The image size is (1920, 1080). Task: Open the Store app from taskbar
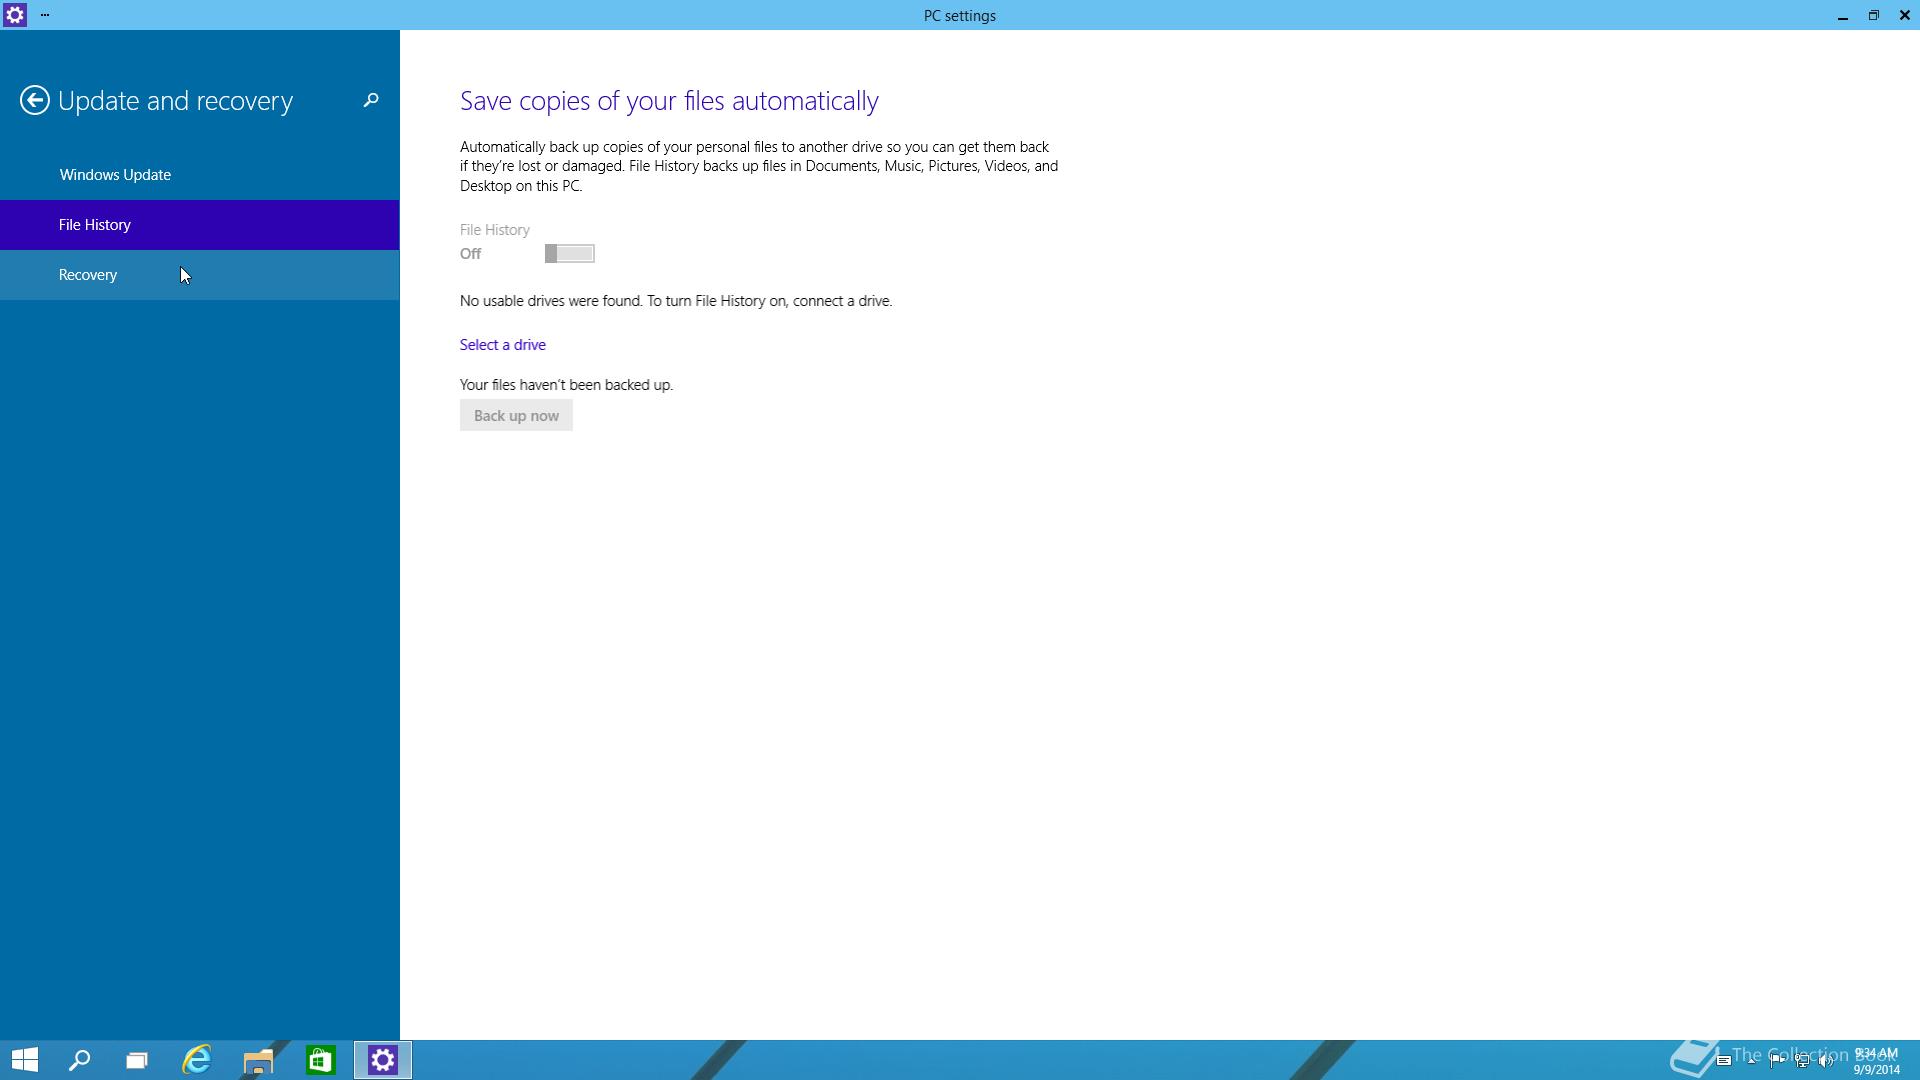coord(320,1060)
